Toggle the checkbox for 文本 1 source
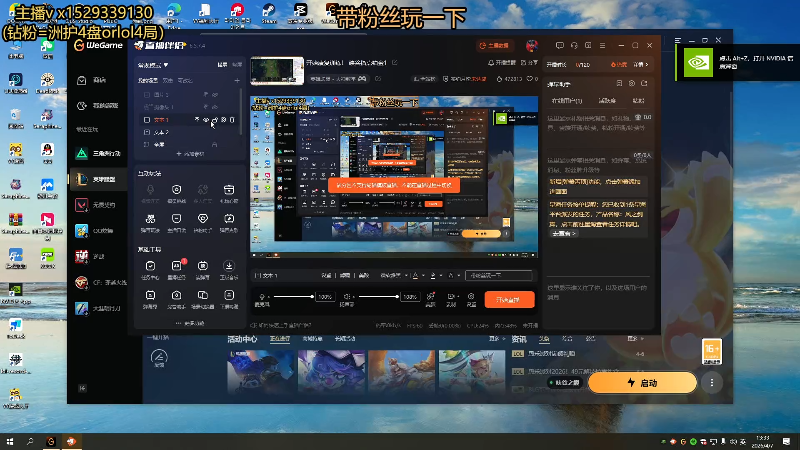This screenshot has height=450, width=800. click(147, 120)
